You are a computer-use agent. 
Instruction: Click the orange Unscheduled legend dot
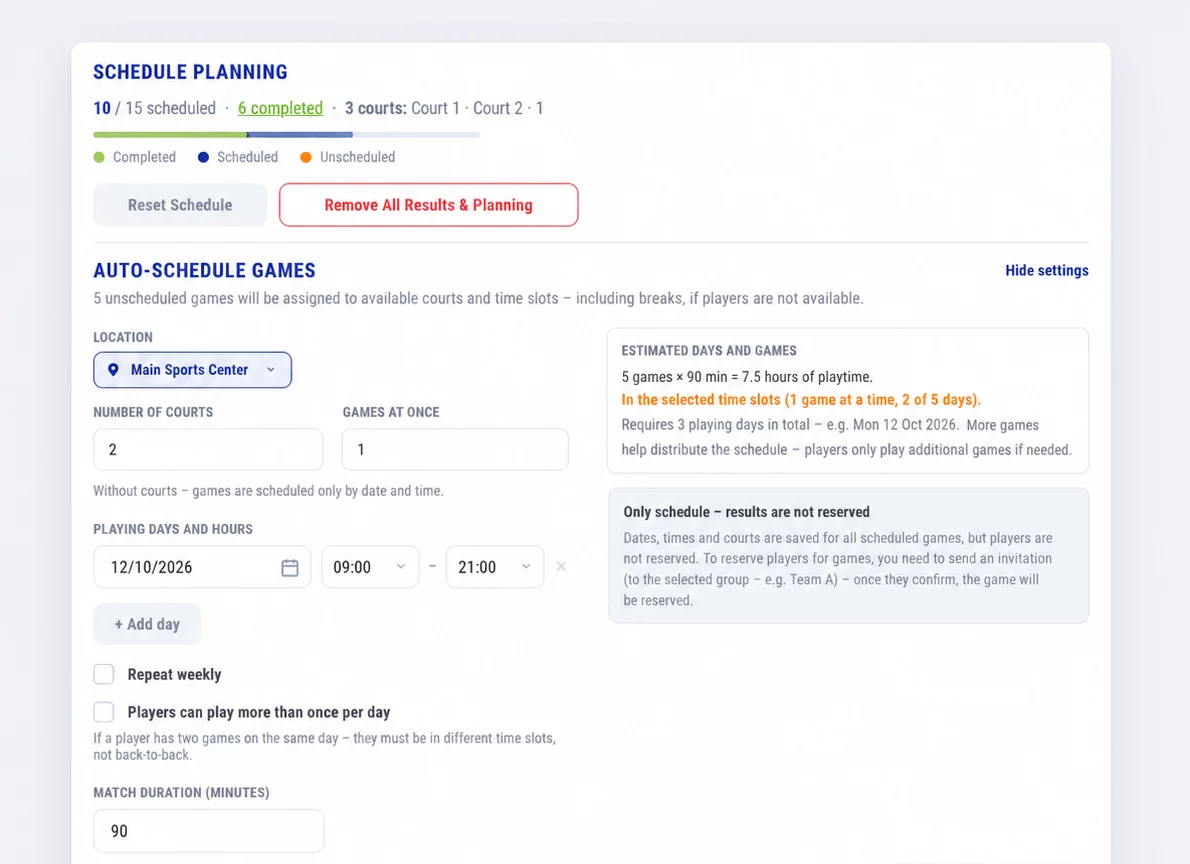click(306, 157)
